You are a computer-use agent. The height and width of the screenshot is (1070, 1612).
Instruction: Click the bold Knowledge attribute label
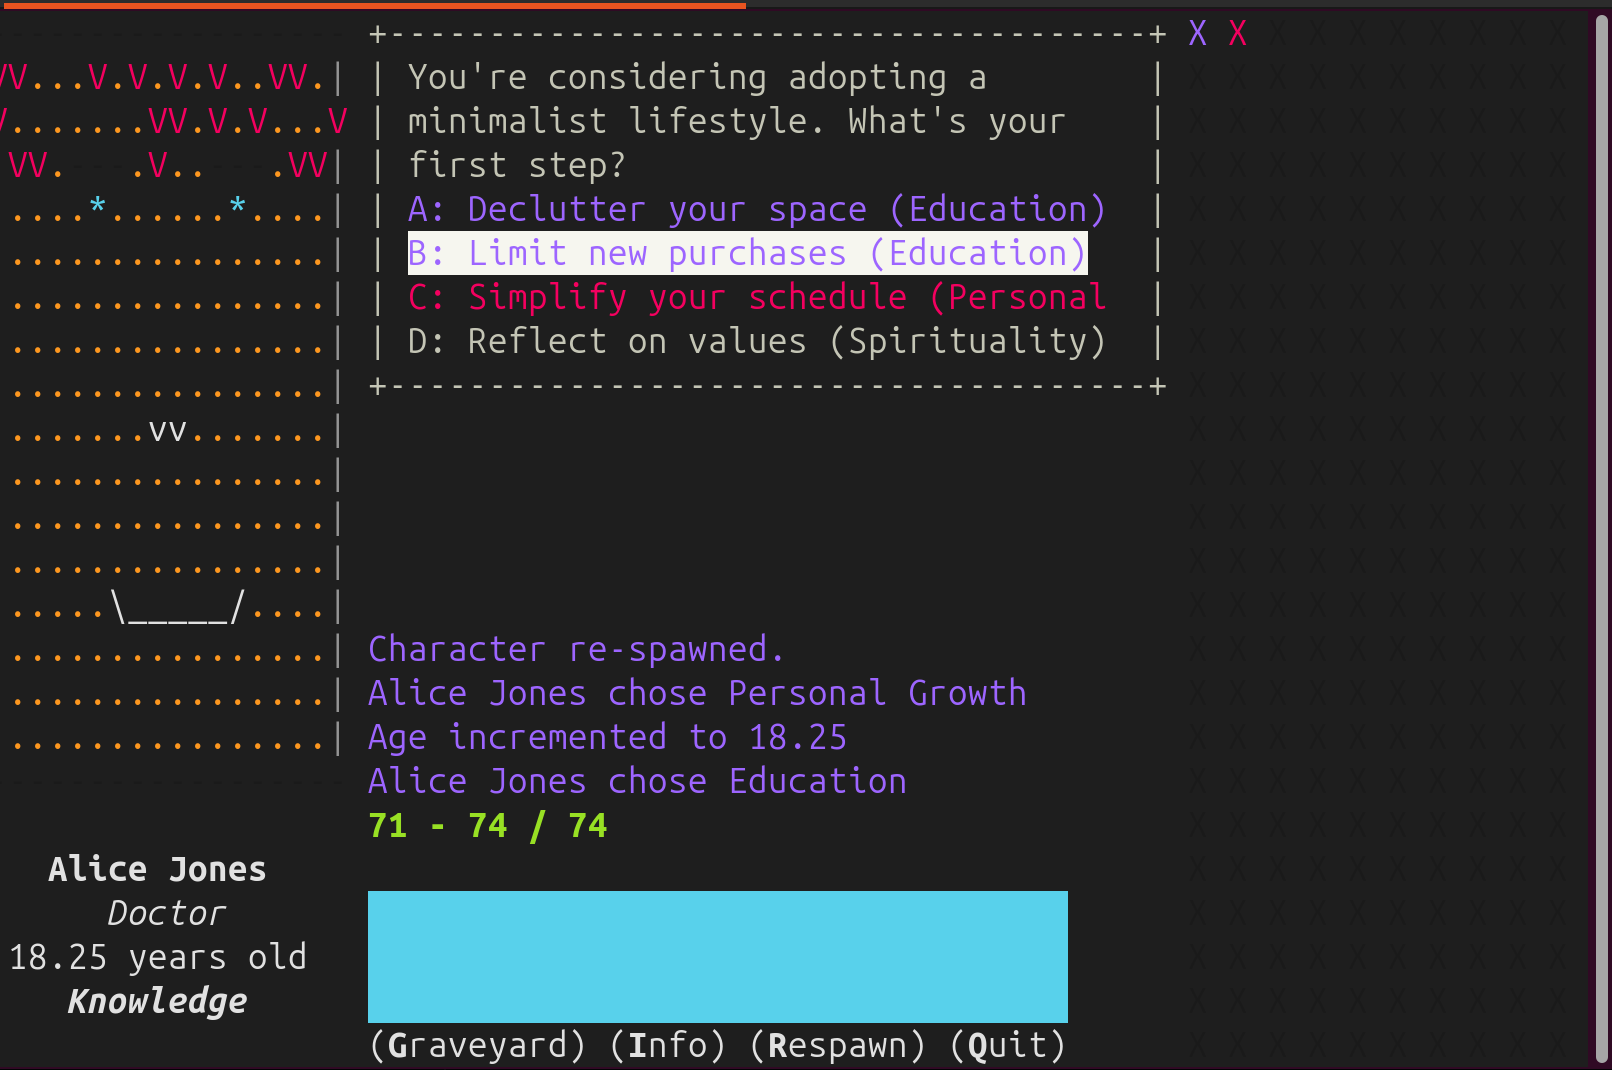tap(157, 1001)
